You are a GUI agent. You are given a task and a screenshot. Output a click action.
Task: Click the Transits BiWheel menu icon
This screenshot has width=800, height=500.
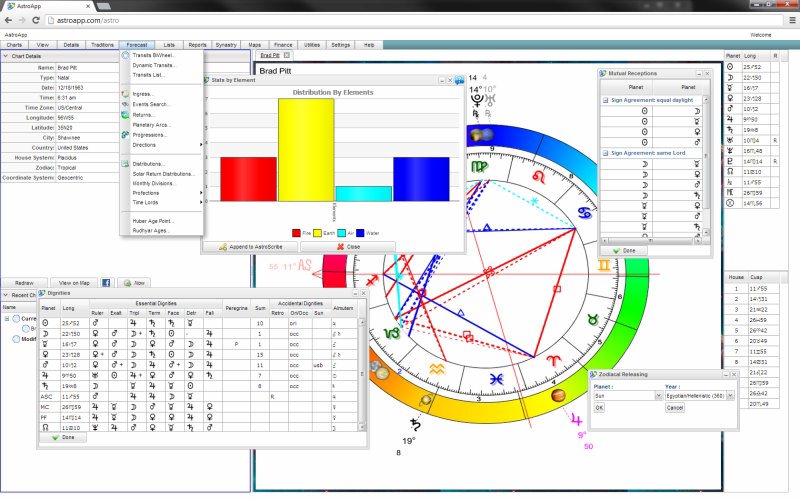(x=125, y=55)
